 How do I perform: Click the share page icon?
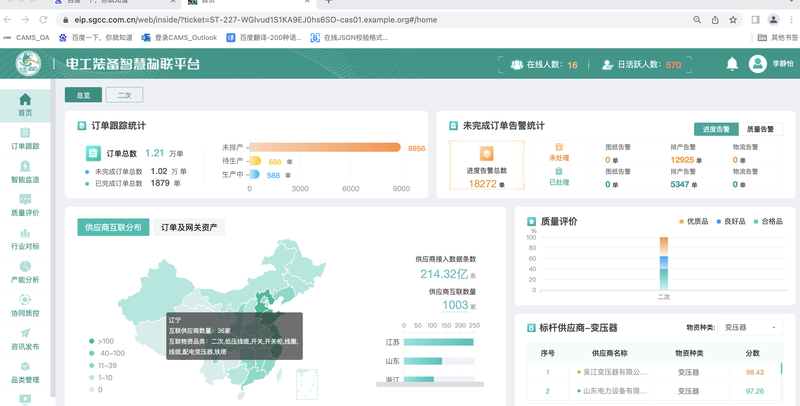[x=715, y=20]
